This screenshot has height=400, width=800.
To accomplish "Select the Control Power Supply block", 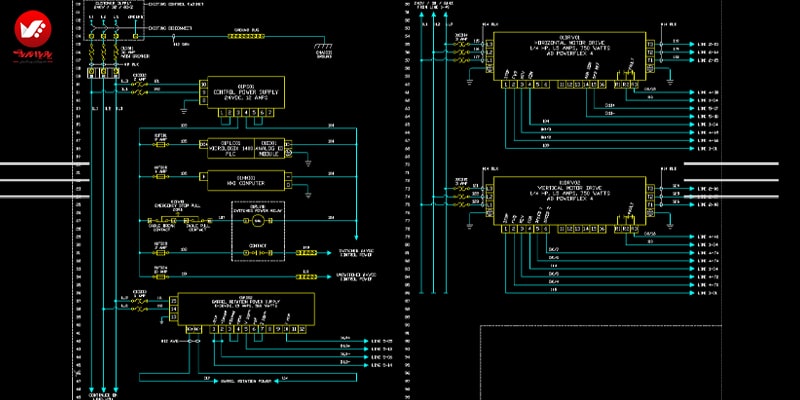I will coord(245,92).
